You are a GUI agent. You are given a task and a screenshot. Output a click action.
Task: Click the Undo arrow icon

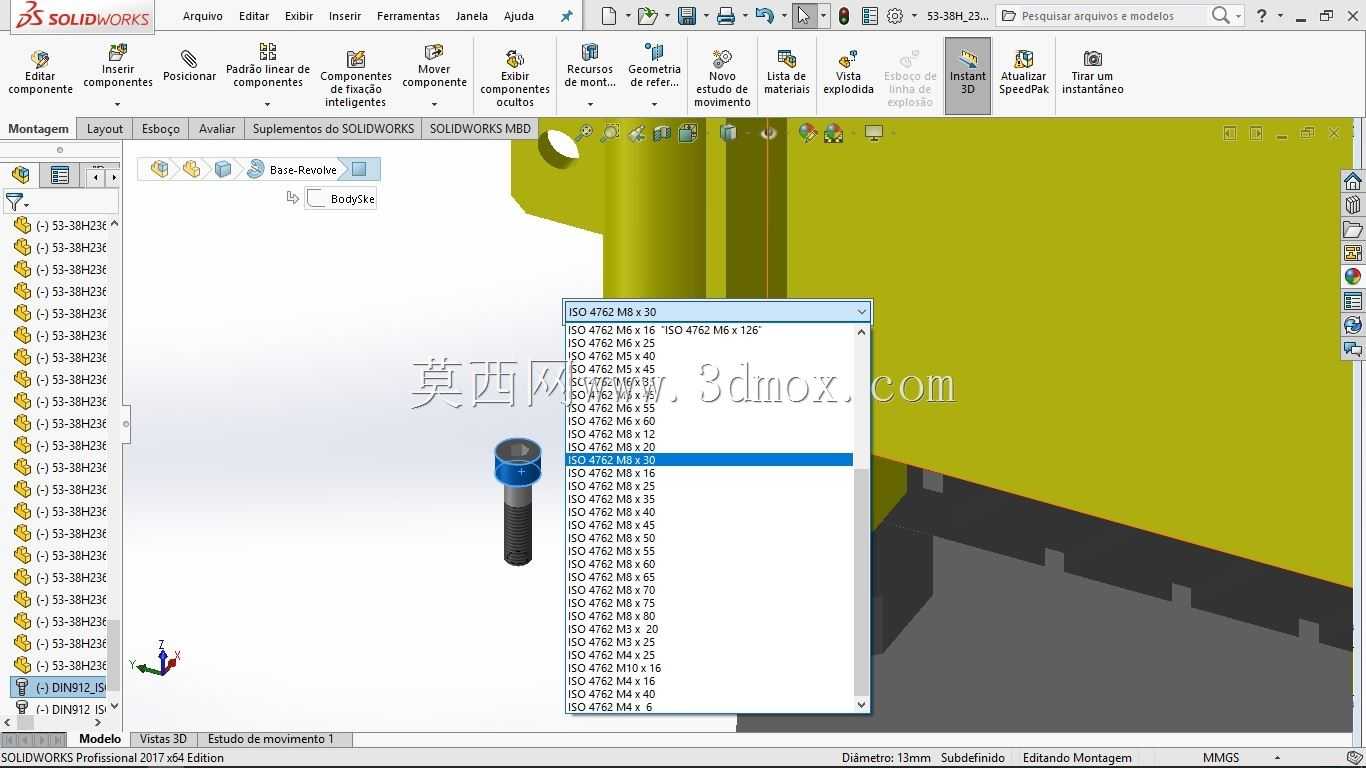(765, 16)
